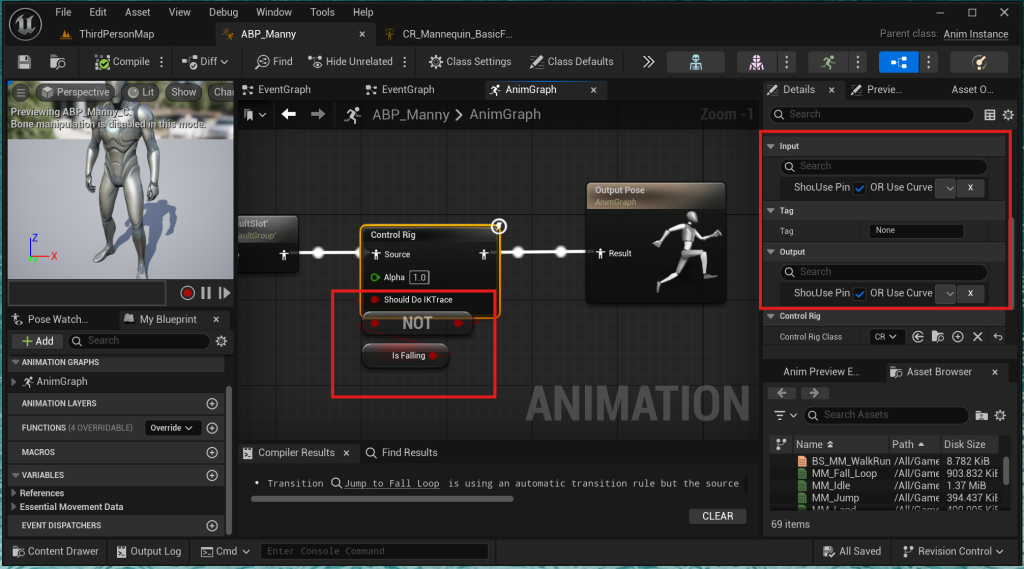
Task: Collapse the Tag section
Action: click(771, 210)
